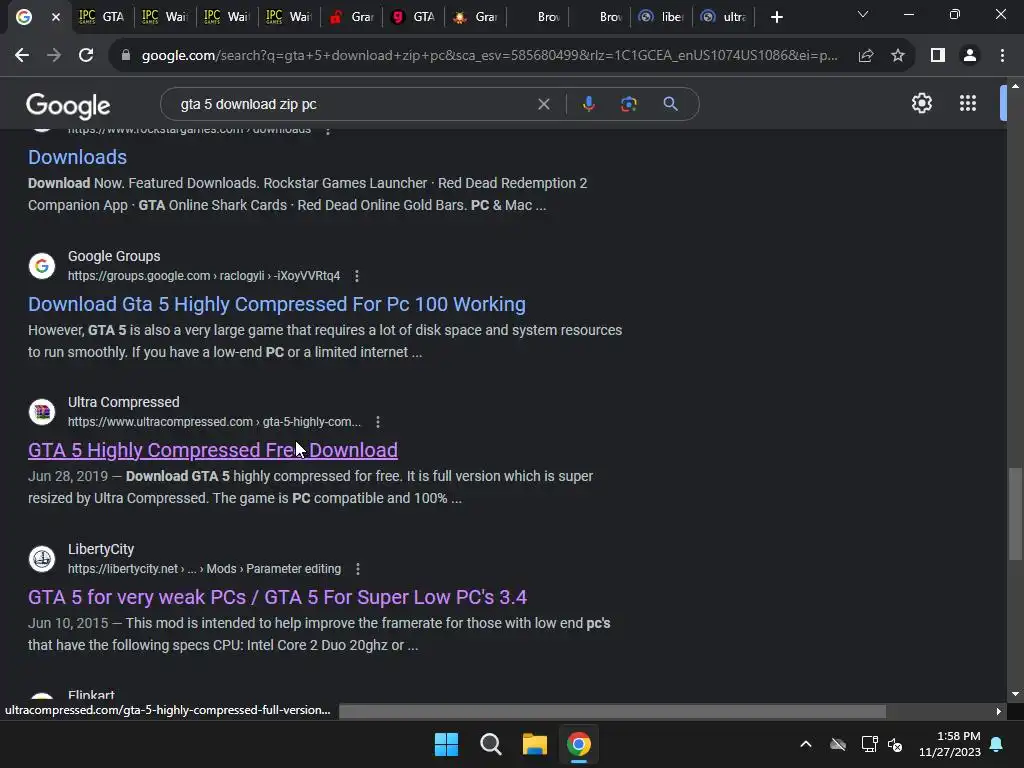Image resolution: width=1024 pixels, height=768 pixels.
Task: Switch to the Gran tab with red lock icon
Action: (353, 17)
